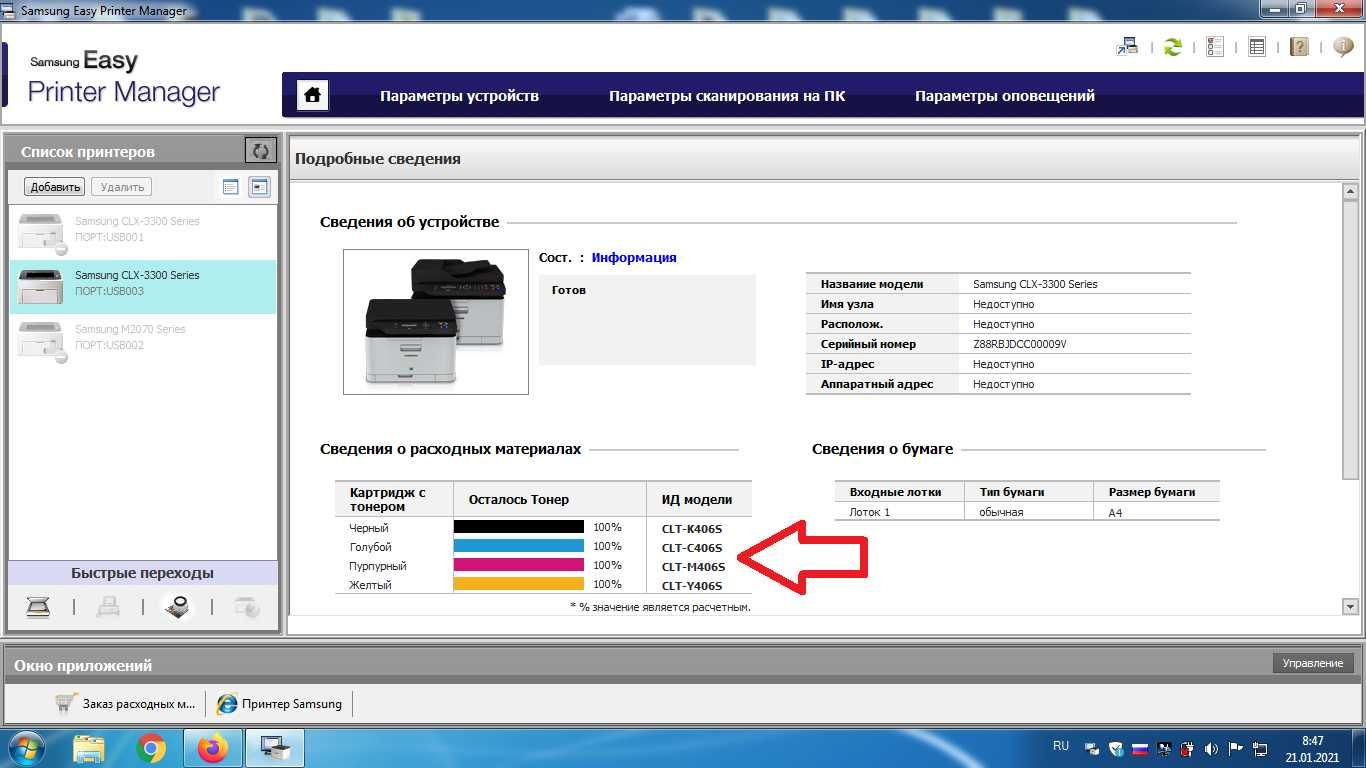Open the toner supplies quick link icon

[178, 606]
